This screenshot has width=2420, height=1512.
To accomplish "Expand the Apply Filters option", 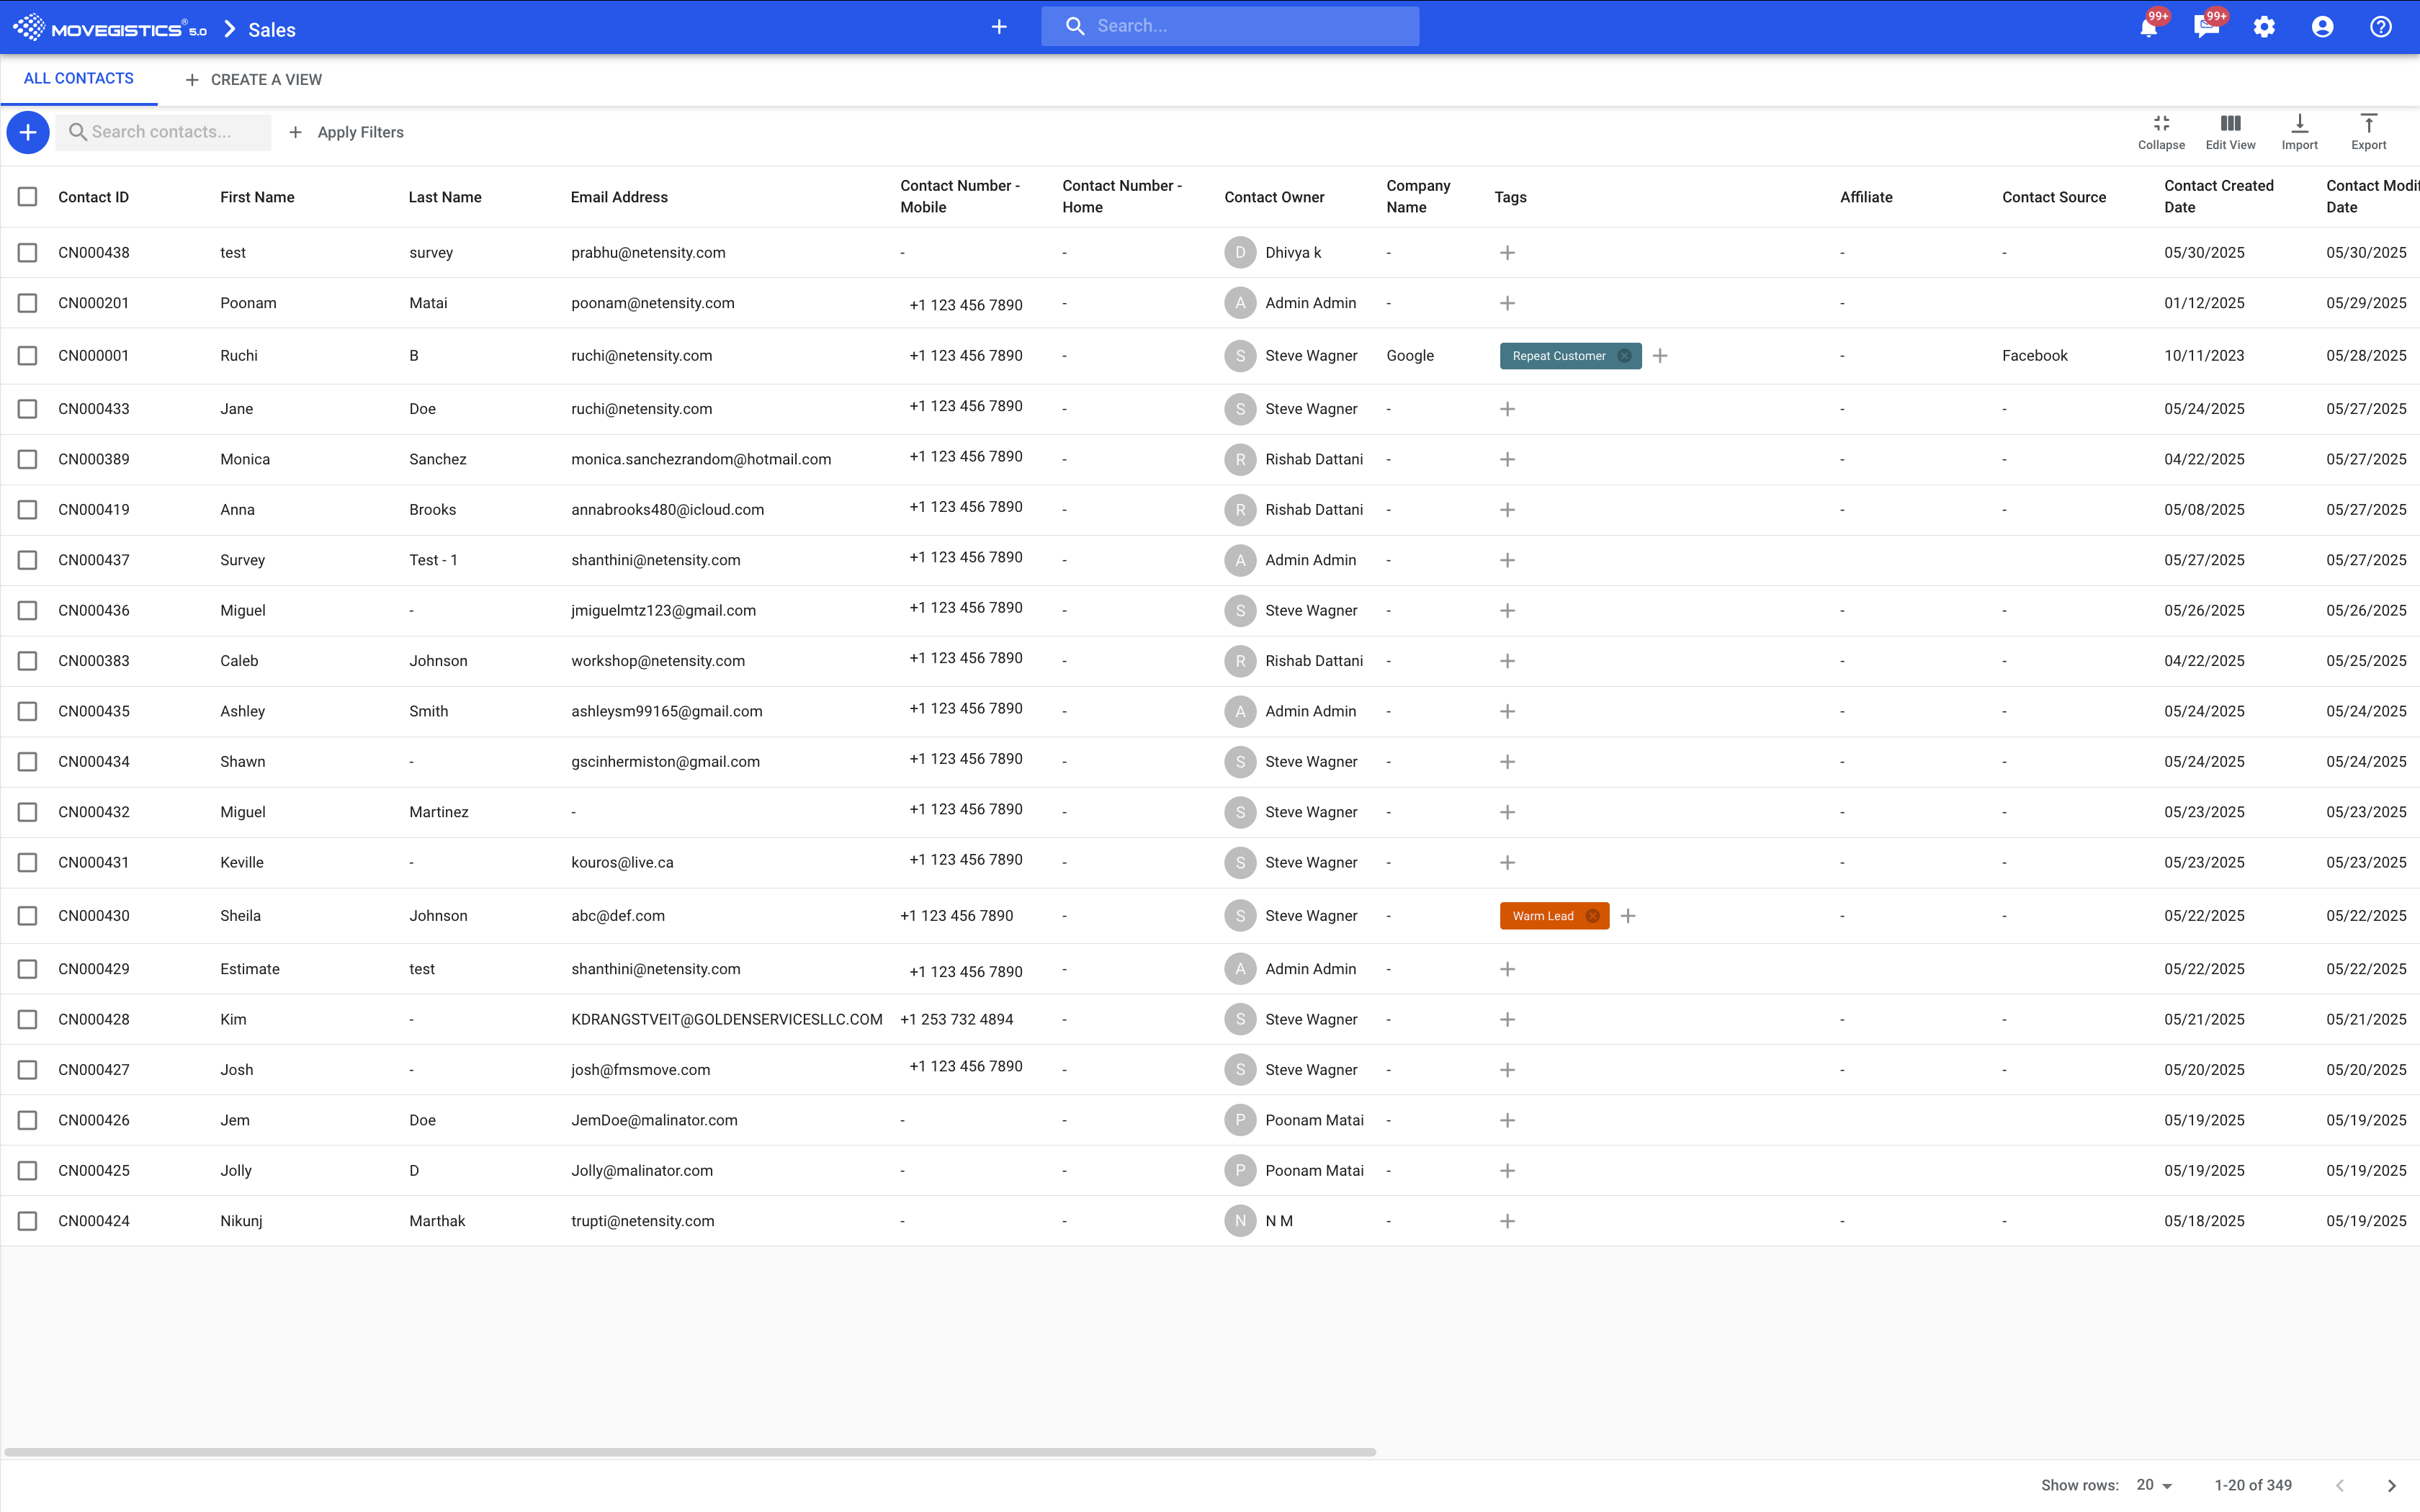I will 346,132.
